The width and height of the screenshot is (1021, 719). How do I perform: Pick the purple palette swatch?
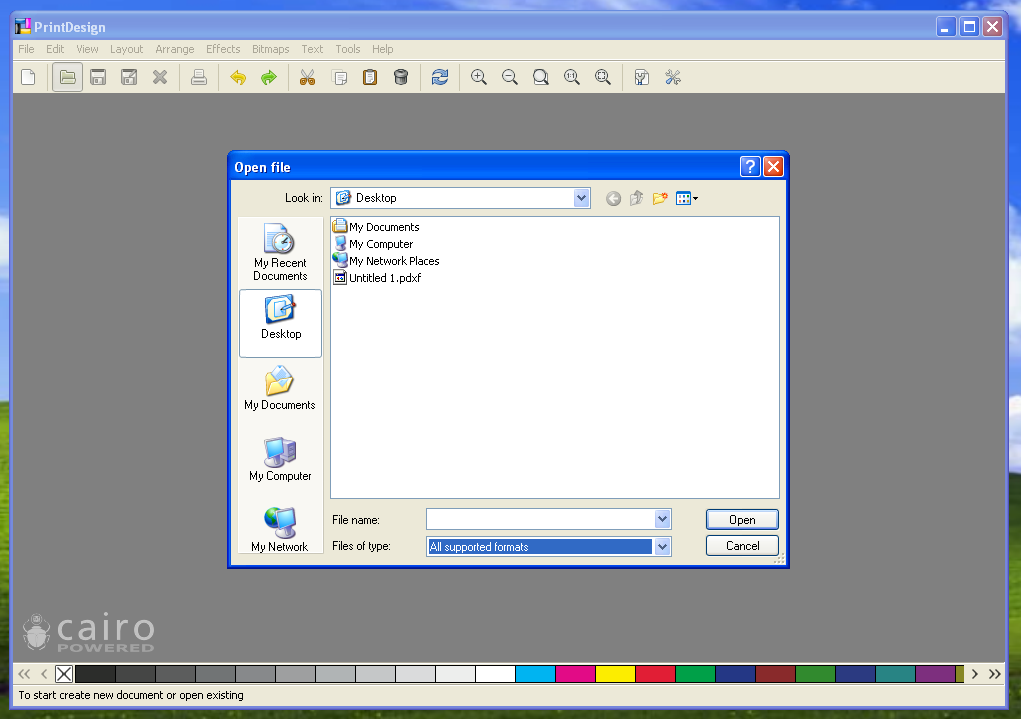(935, 673)
